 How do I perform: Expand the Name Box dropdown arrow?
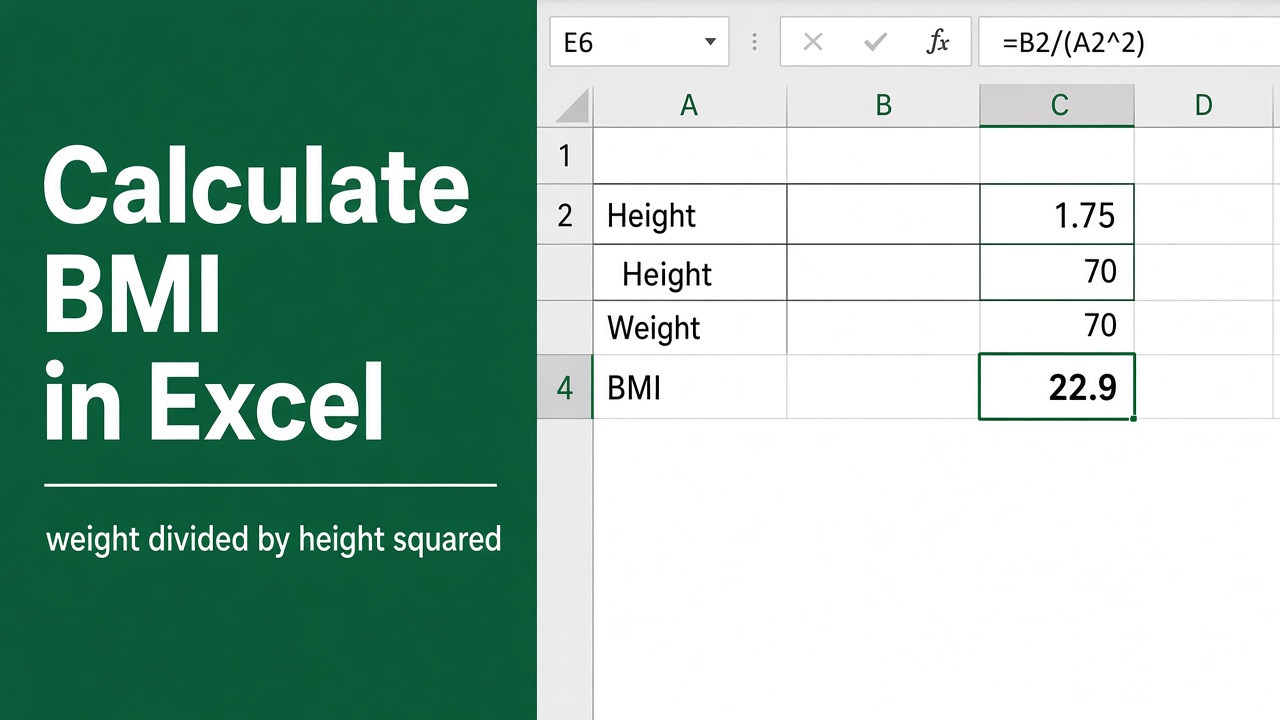[710, 42]
